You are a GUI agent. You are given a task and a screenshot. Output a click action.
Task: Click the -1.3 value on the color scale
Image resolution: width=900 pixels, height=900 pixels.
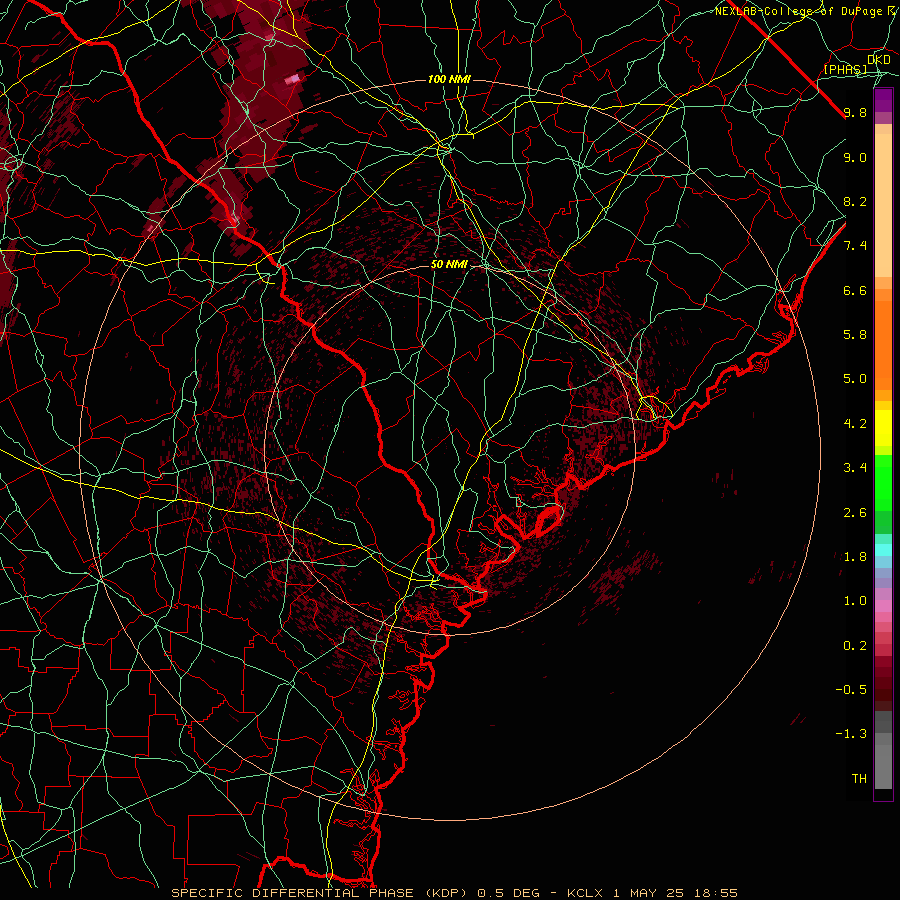tap(851, 734)
